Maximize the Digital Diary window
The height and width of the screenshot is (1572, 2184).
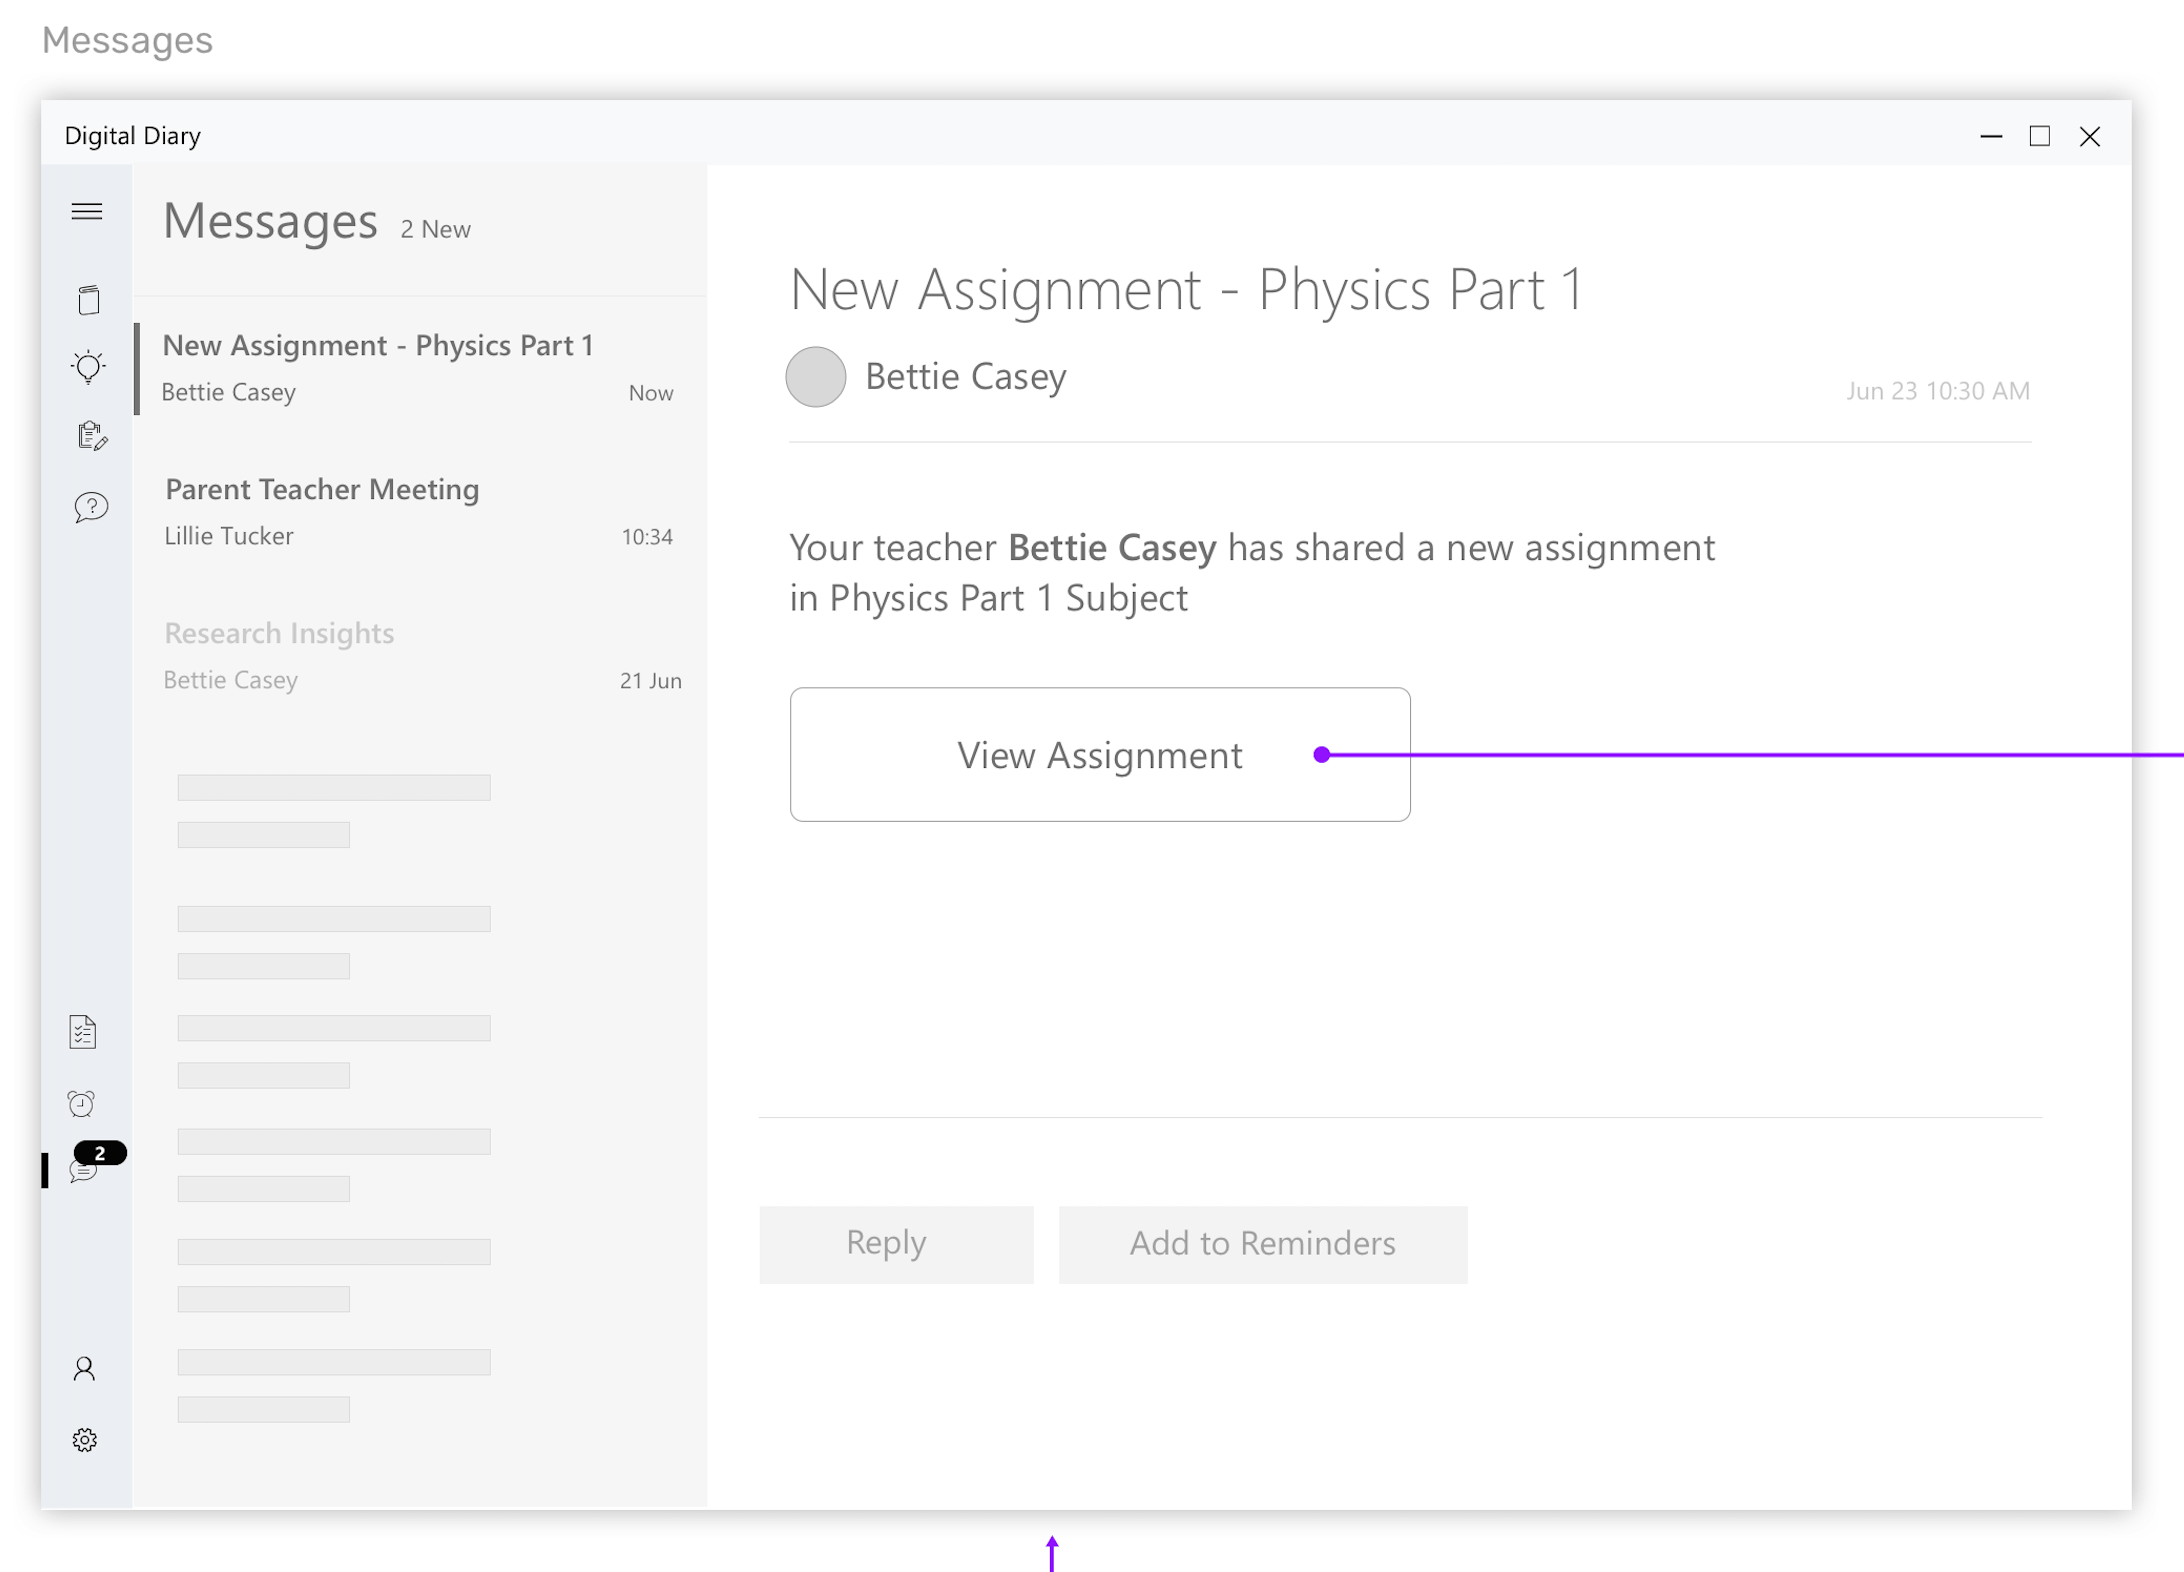tap(2039, 136)
